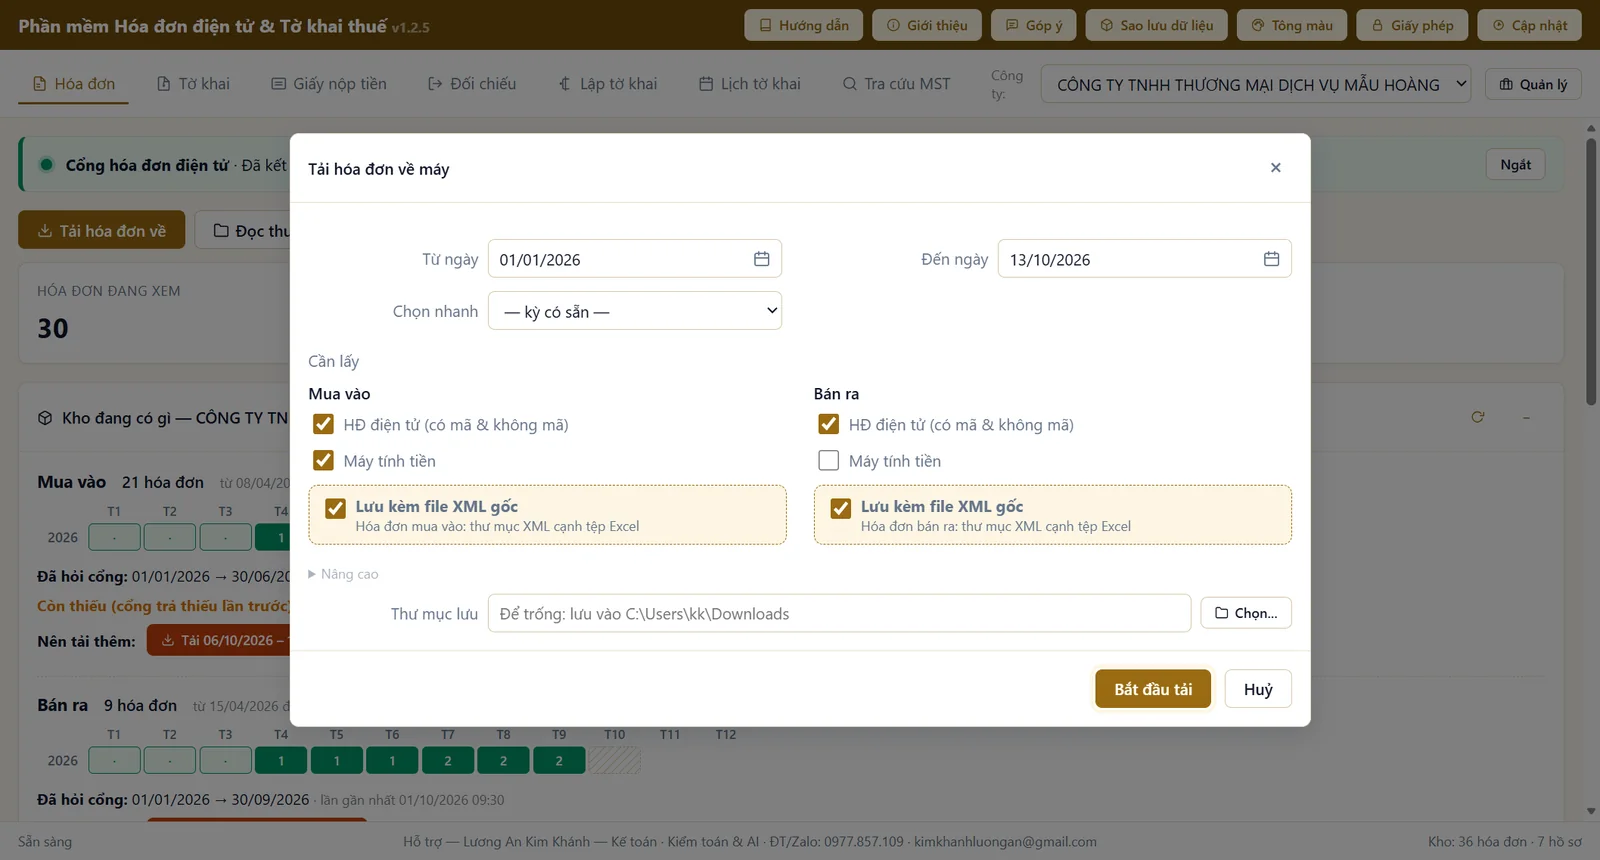Uncheck Bán ra HĐ điện tử checkbox
Image resolution: width=1600 pixels, height=860 pixels.
[828, 424]
